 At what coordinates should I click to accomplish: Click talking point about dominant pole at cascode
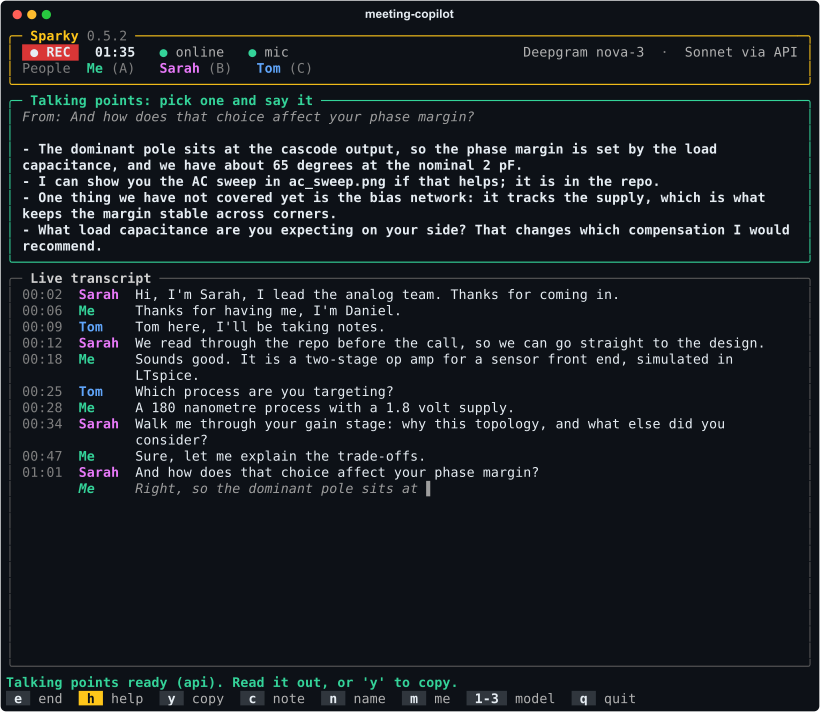(x=369, y=157)
